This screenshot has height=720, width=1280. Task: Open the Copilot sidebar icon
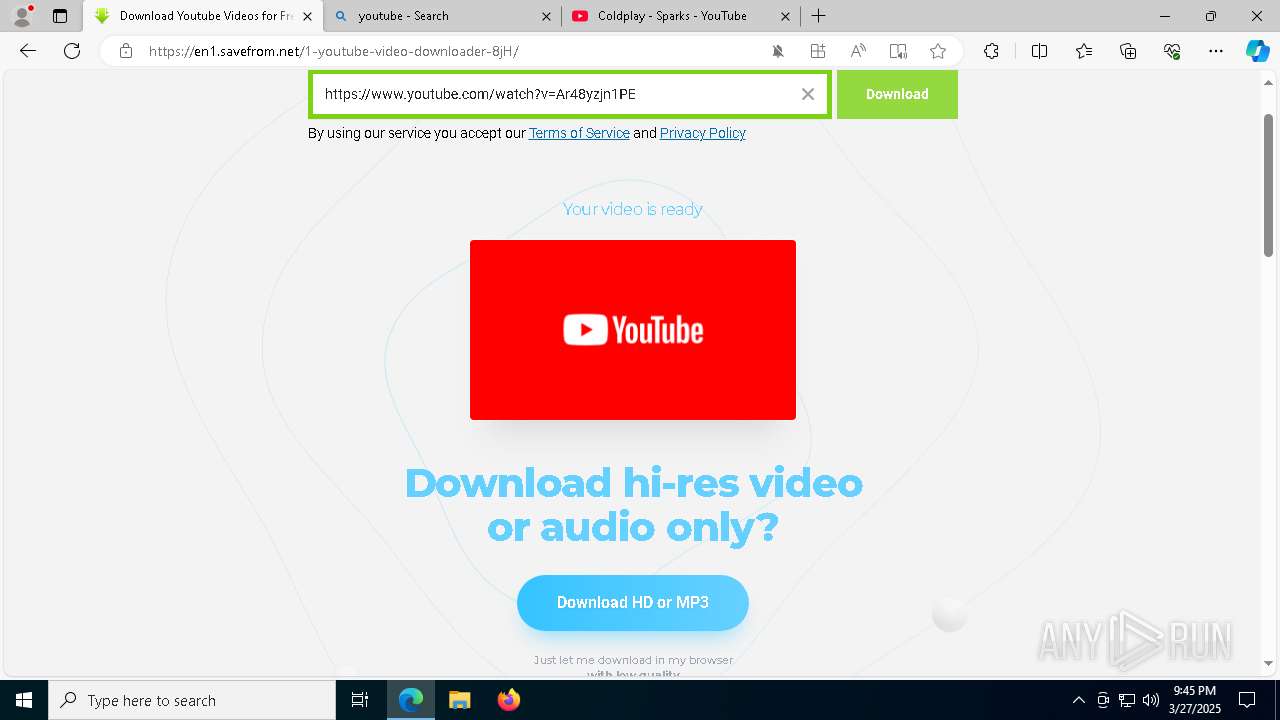pyautogui.click(x=1257, y=51)
